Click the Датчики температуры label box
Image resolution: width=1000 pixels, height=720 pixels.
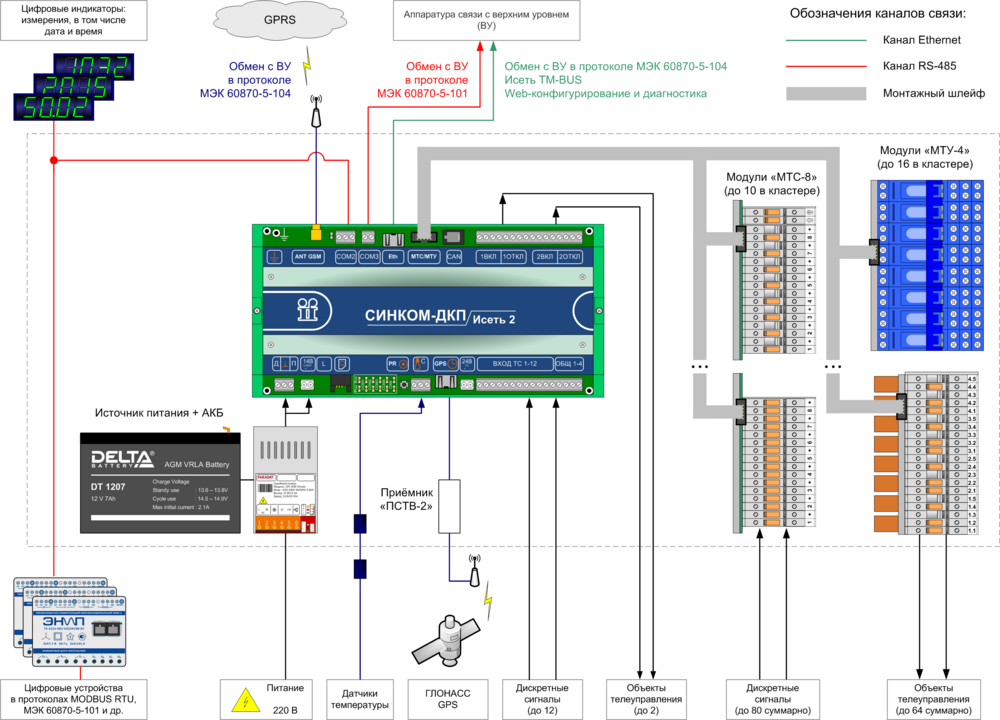pos(358,698)
